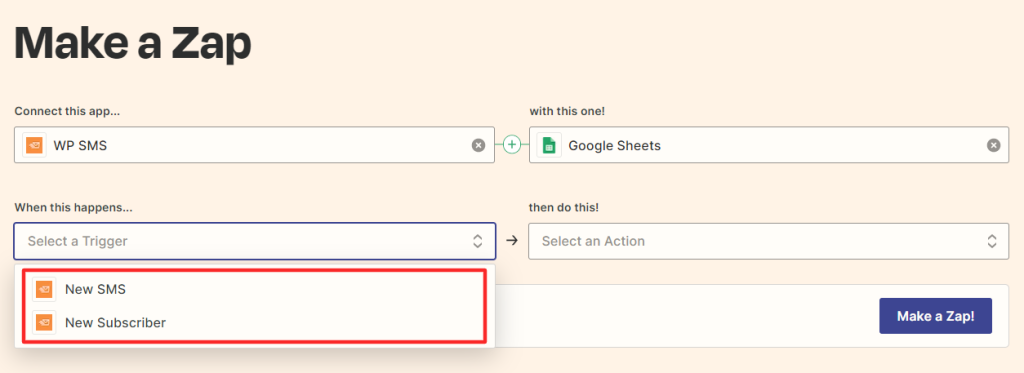Click the chevron arrows on the trigger field
1024x373 pixels.
pos(477,241)
